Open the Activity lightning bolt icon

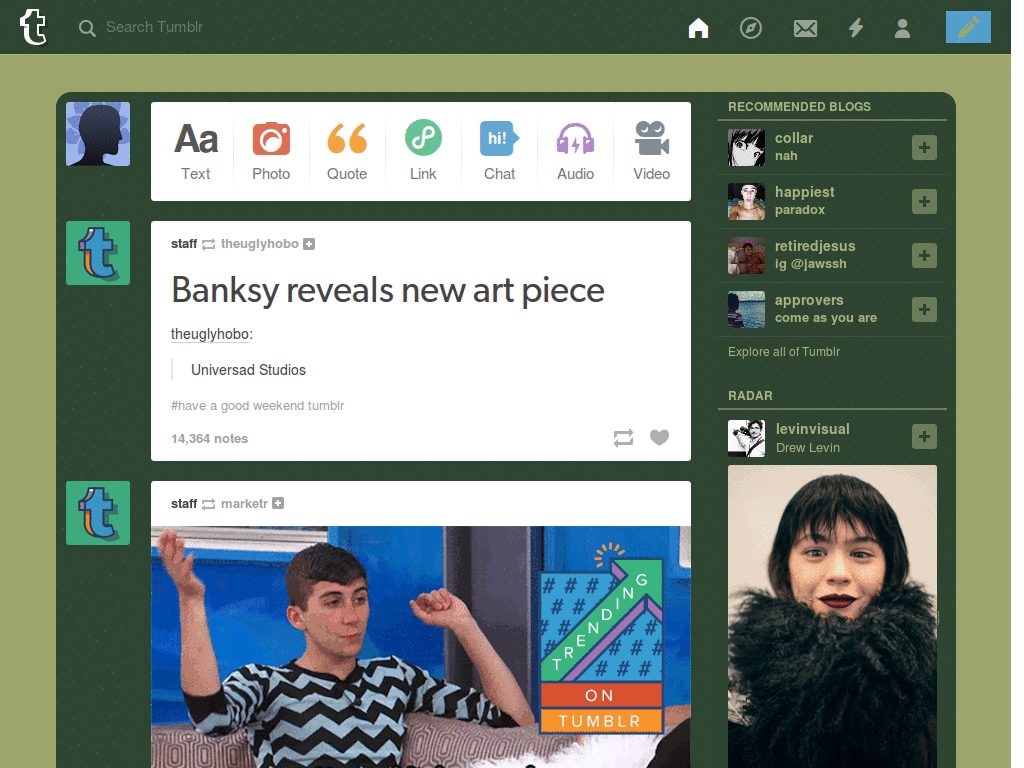coord(856,28)
